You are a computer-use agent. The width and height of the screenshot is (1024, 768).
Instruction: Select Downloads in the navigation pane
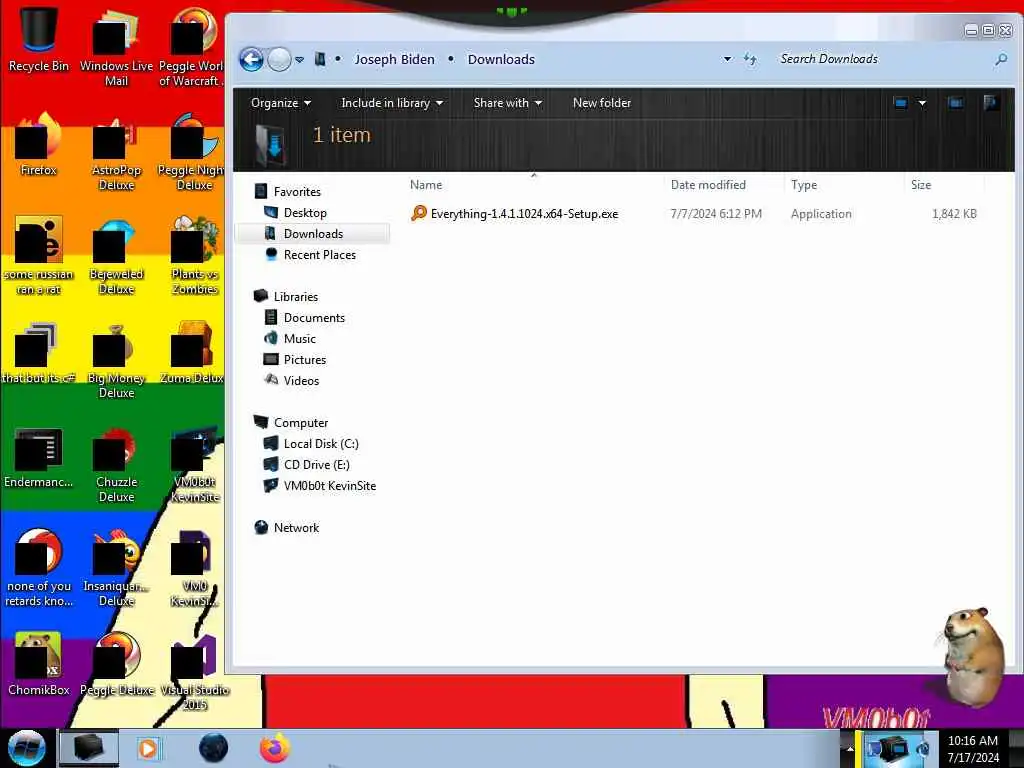(313, 234)
